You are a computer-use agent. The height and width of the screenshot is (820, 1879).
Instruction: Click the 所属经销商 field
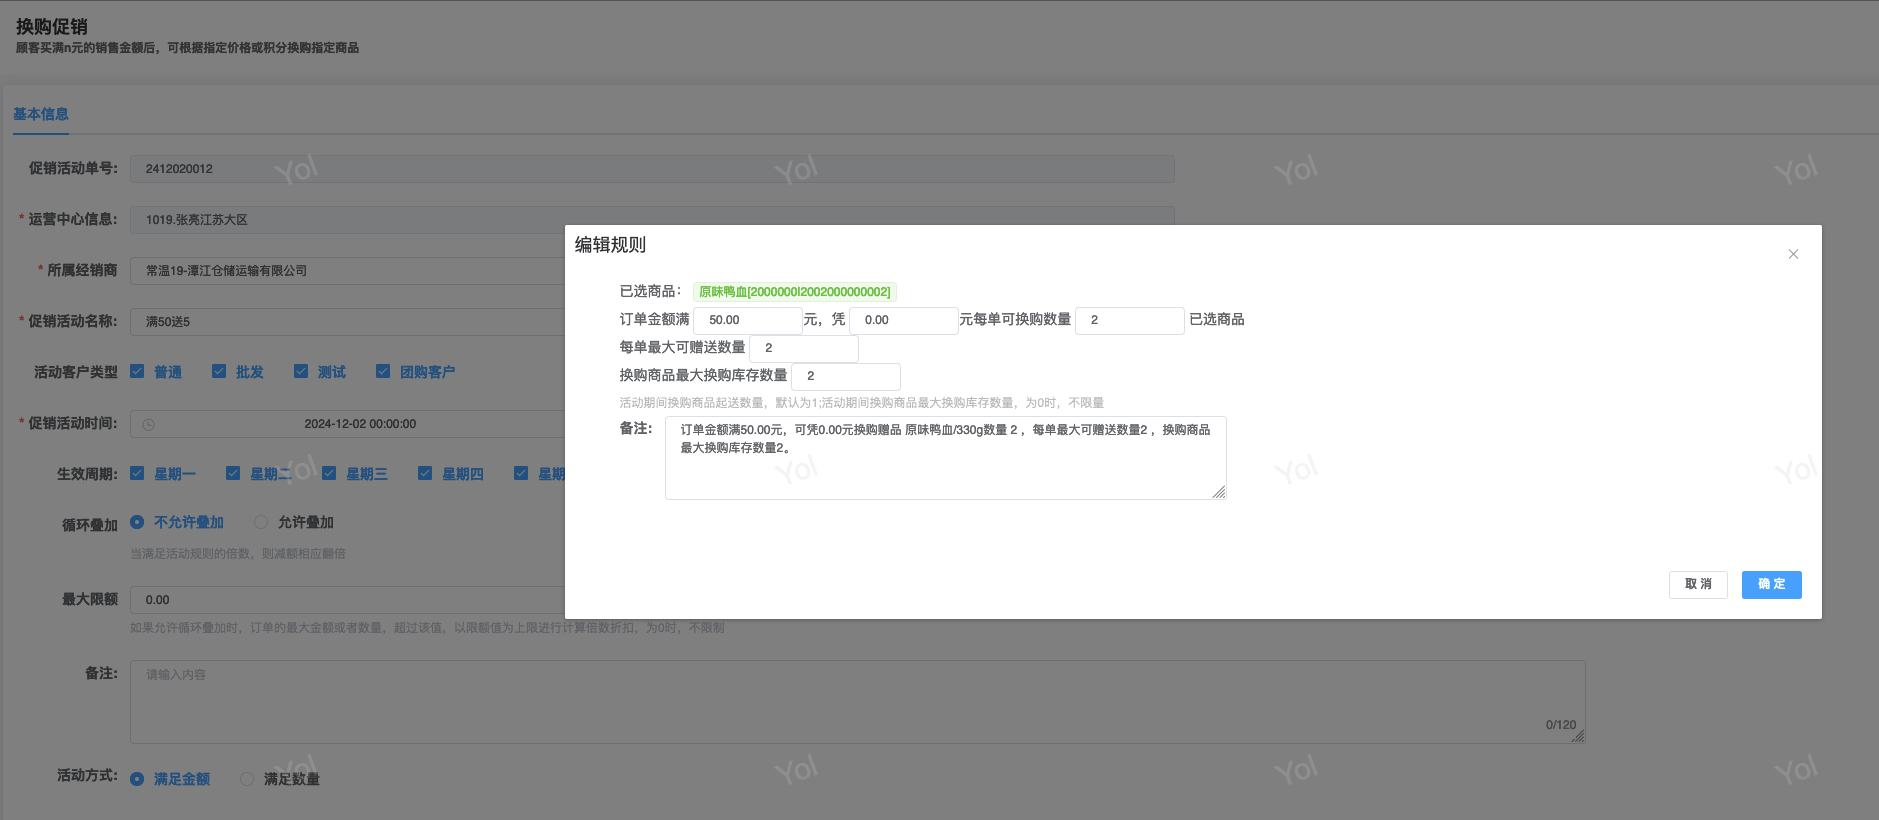click(x=347, y=271)
